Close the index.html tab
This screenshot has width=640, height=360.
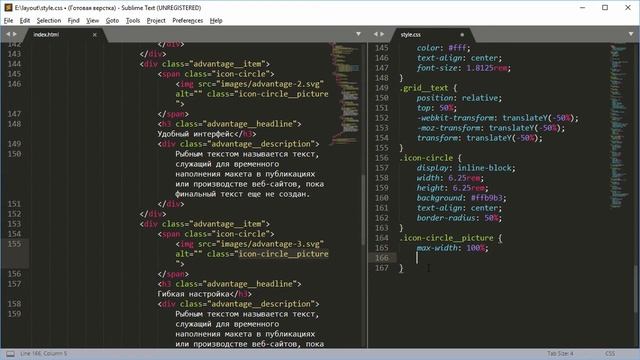pyautogui.click(x=95, y=35)
